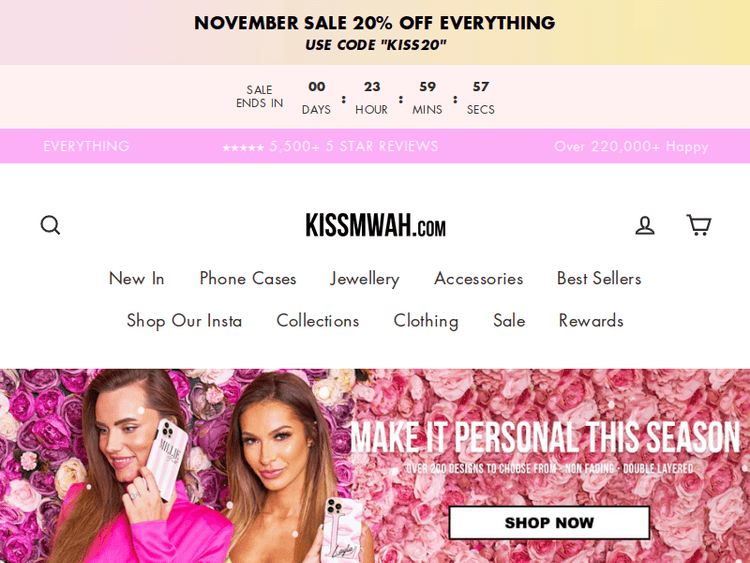Open the Clothing menu

point(426,321)
